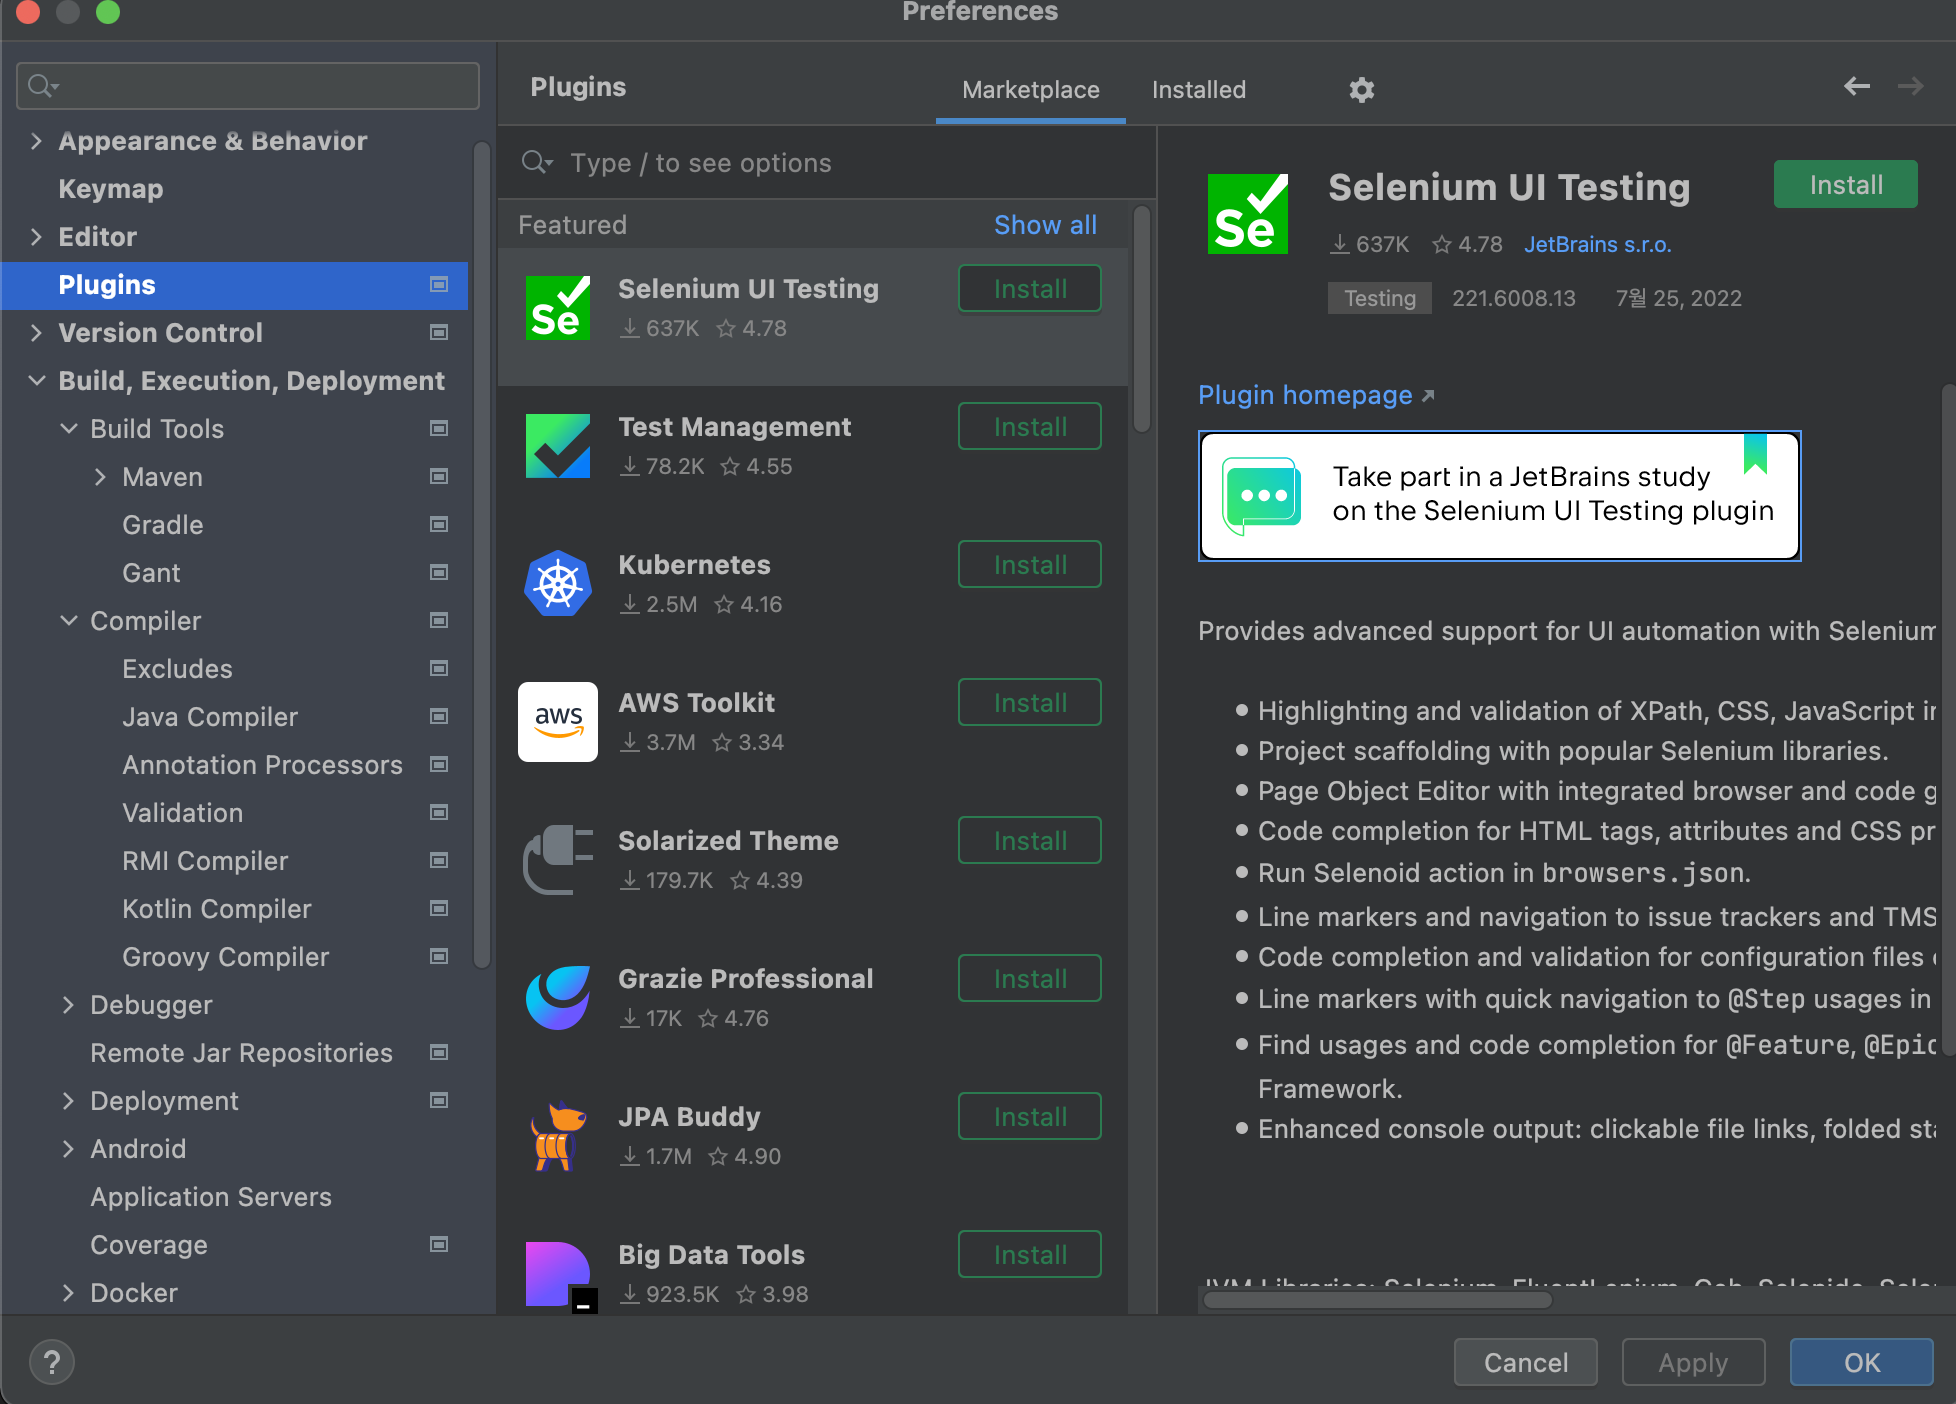Expand the Maven node
Screen dimensions: 1956x1404
(100, 477)
